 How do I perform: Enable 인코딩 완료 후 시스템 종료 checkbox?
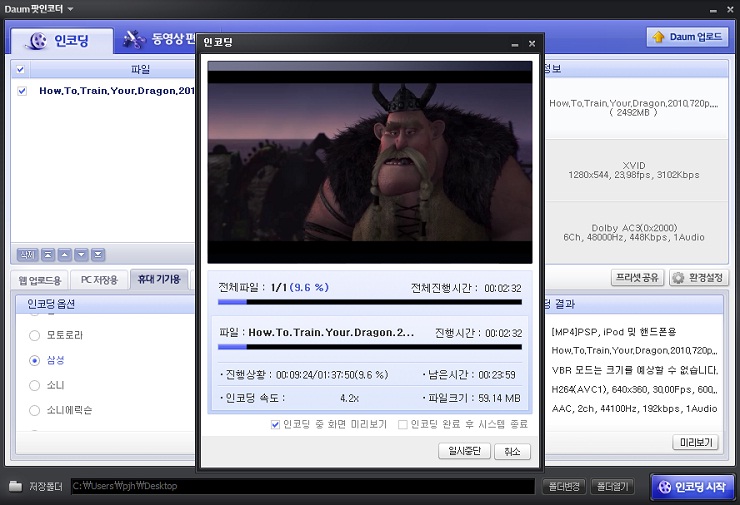tap(403, 425)
